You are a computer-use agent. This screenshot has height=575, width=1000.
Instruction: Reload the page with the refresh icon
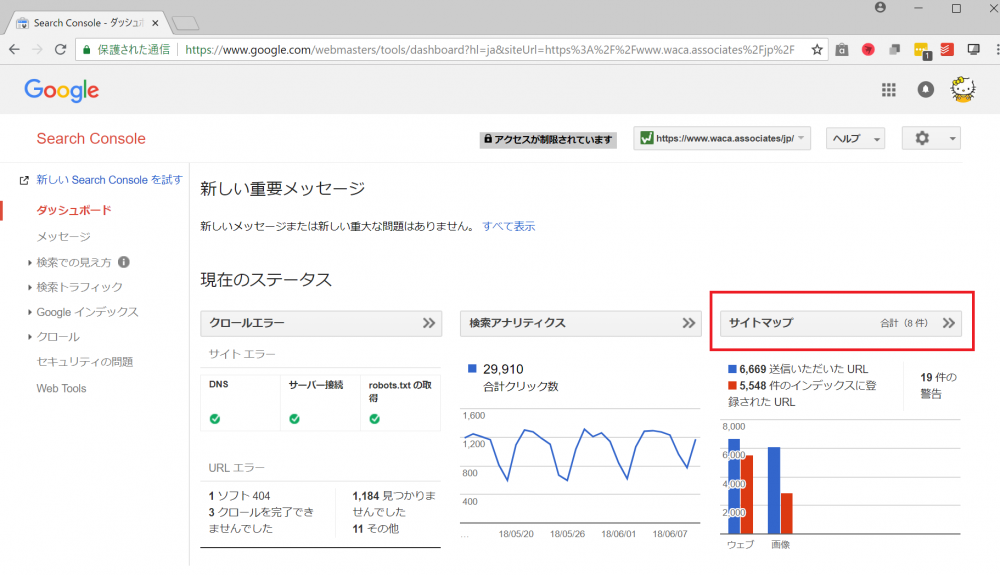(x=61, y=50)
